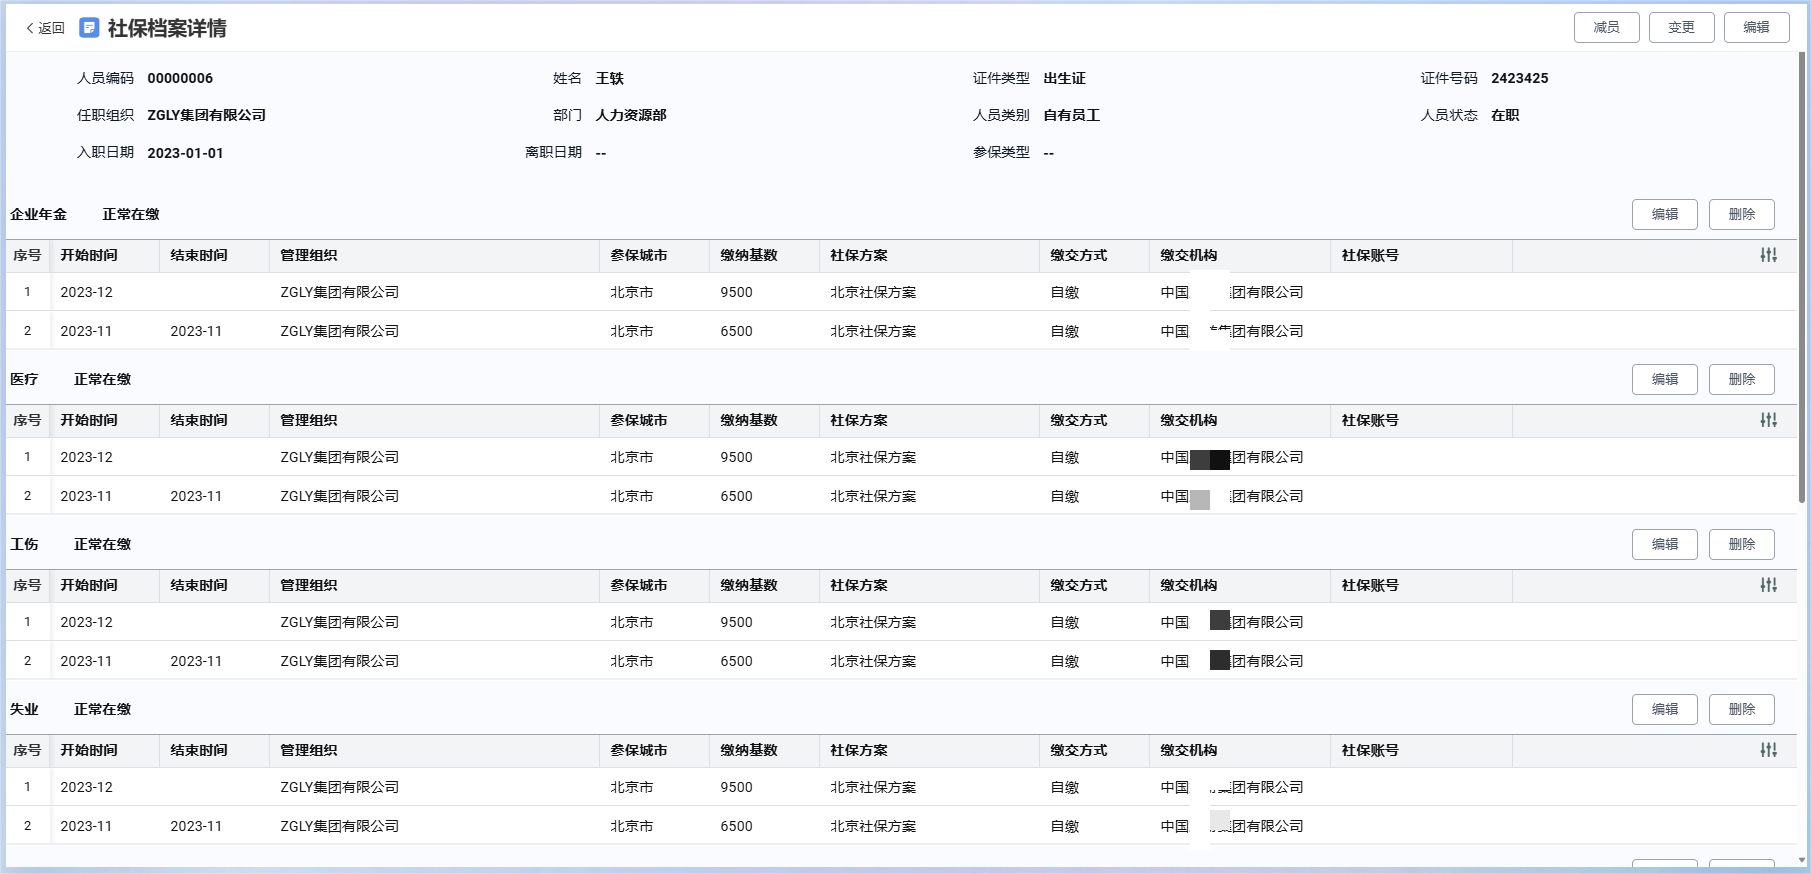Image resolution: width=1811 pixels, height=874 pixels.
Task: Select 北京社保方案 in 工伤 row 1
Action: [x=873, y=622]
